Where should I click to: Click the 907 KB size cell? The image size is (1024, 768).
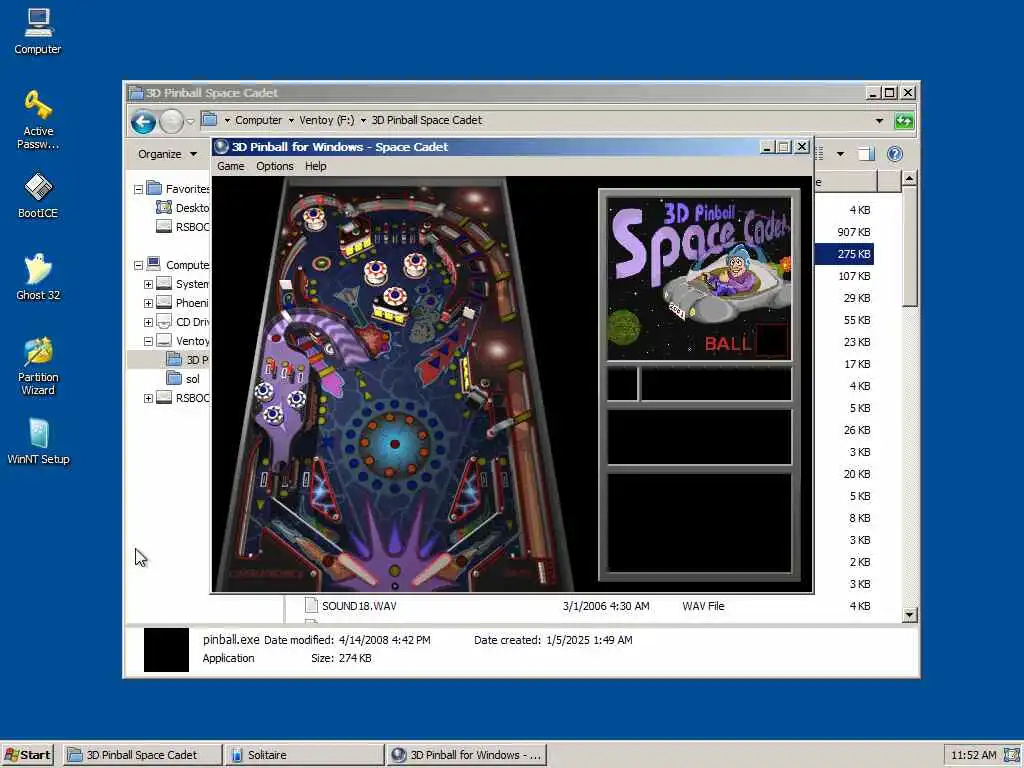pos(853,232)
